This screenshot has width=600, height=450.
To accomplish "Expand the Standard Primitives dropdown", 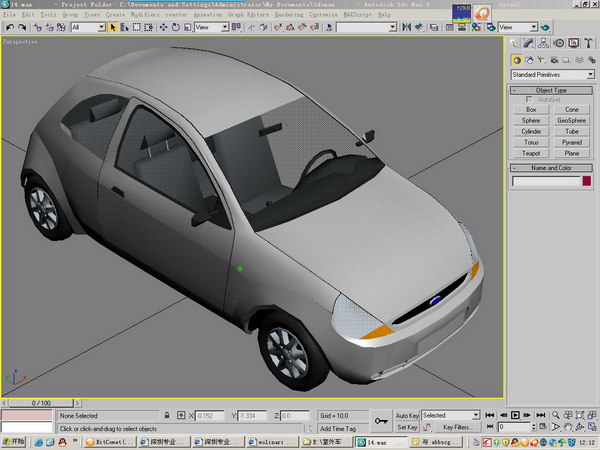I will click(x=589, y=74).
